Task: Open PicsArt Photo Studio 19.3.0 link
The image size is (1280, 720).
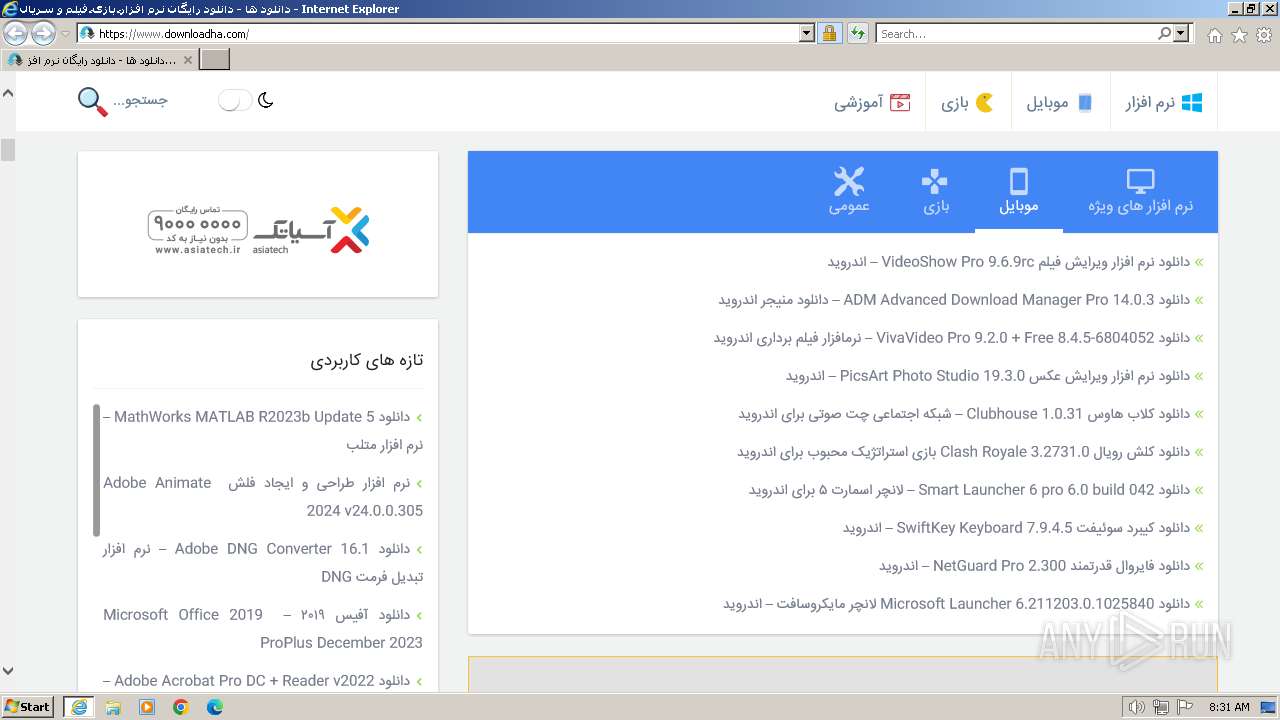Action: tap(987, 376)
